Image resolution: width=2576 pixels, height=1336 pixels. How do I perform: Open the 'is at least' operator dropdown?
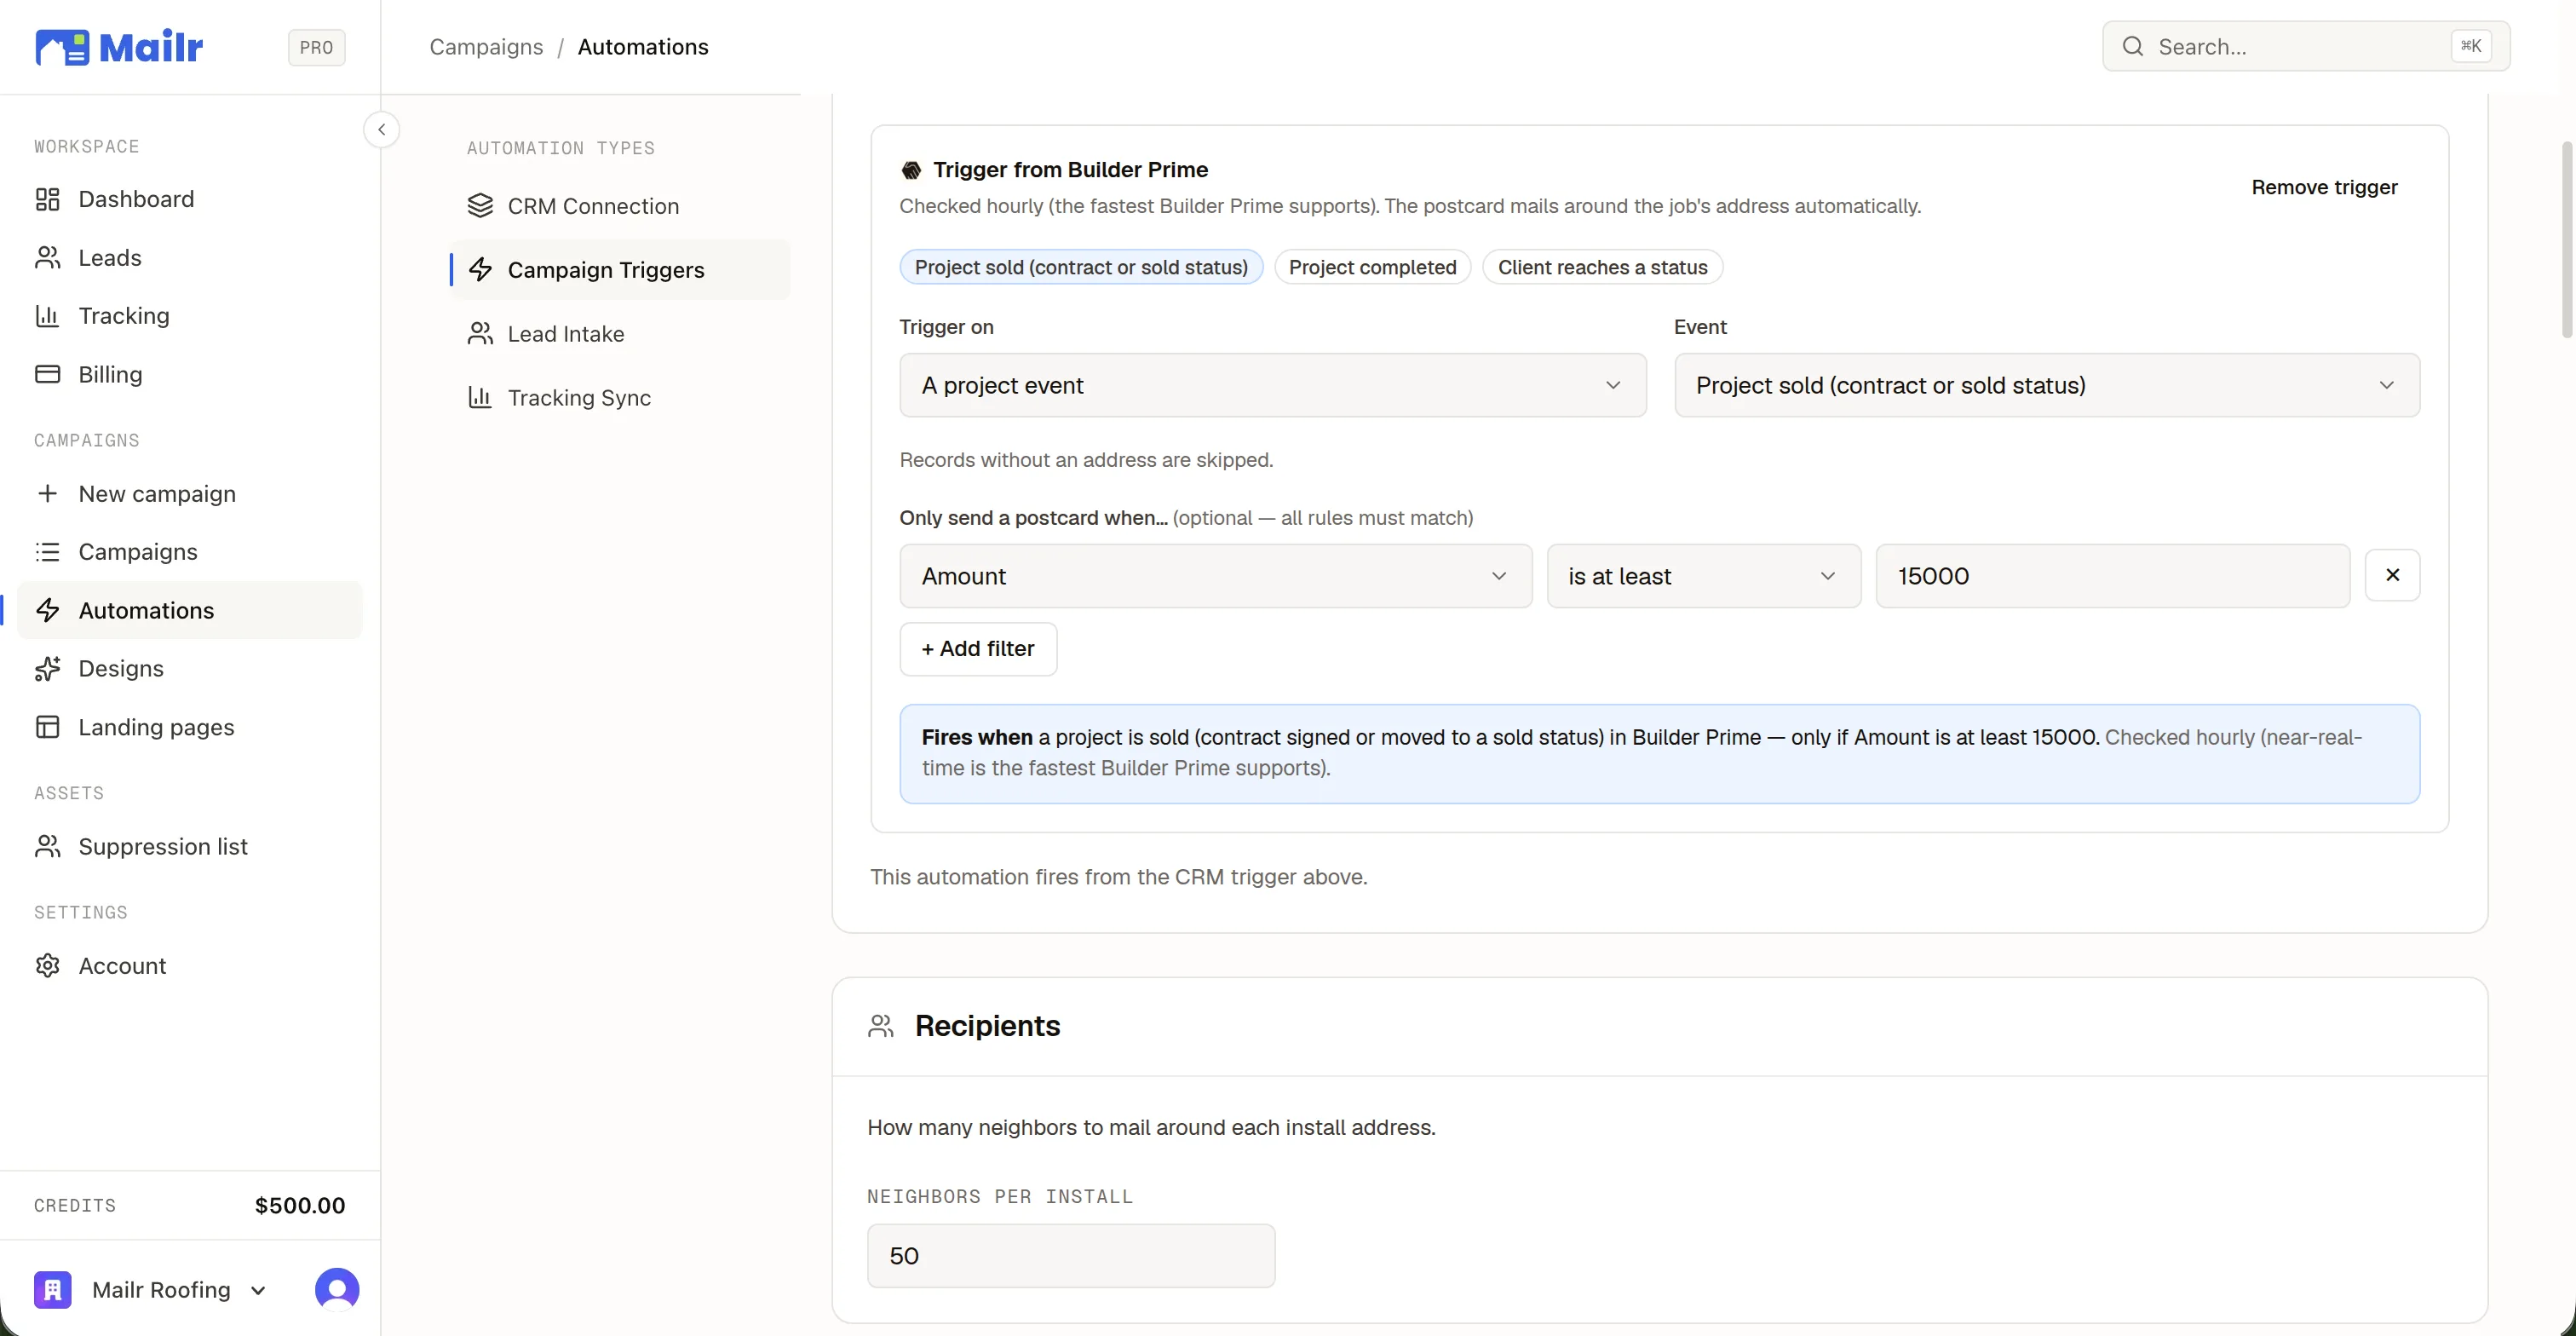(1703, 576)
